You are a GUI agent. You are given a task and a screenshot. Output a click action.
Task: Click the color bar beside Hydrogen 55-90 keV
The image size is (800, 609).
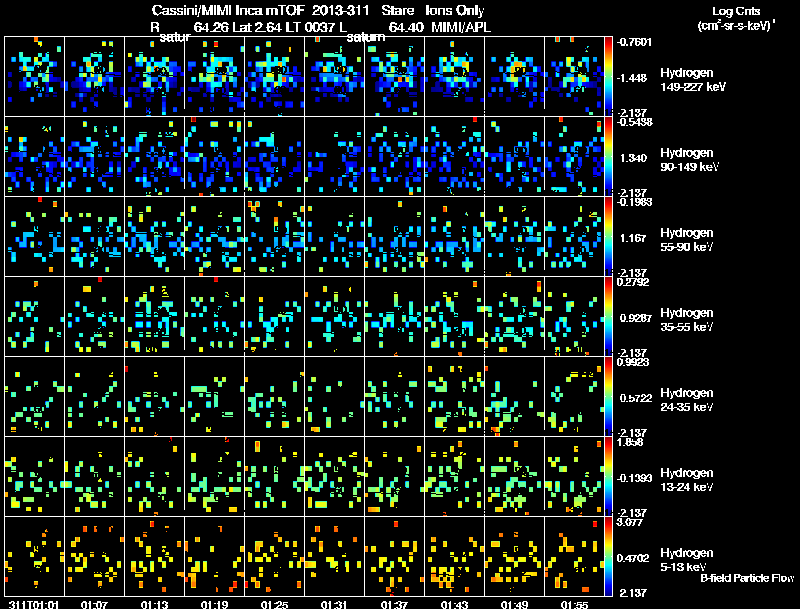coord(608,236)
